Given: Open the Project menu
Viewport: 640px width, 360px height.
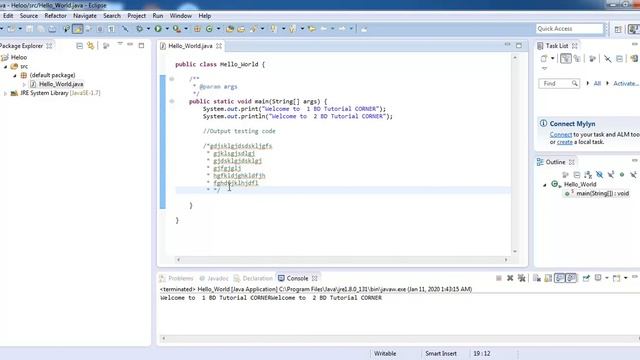Looking at the screenshot, I should [x=136, y=16].
